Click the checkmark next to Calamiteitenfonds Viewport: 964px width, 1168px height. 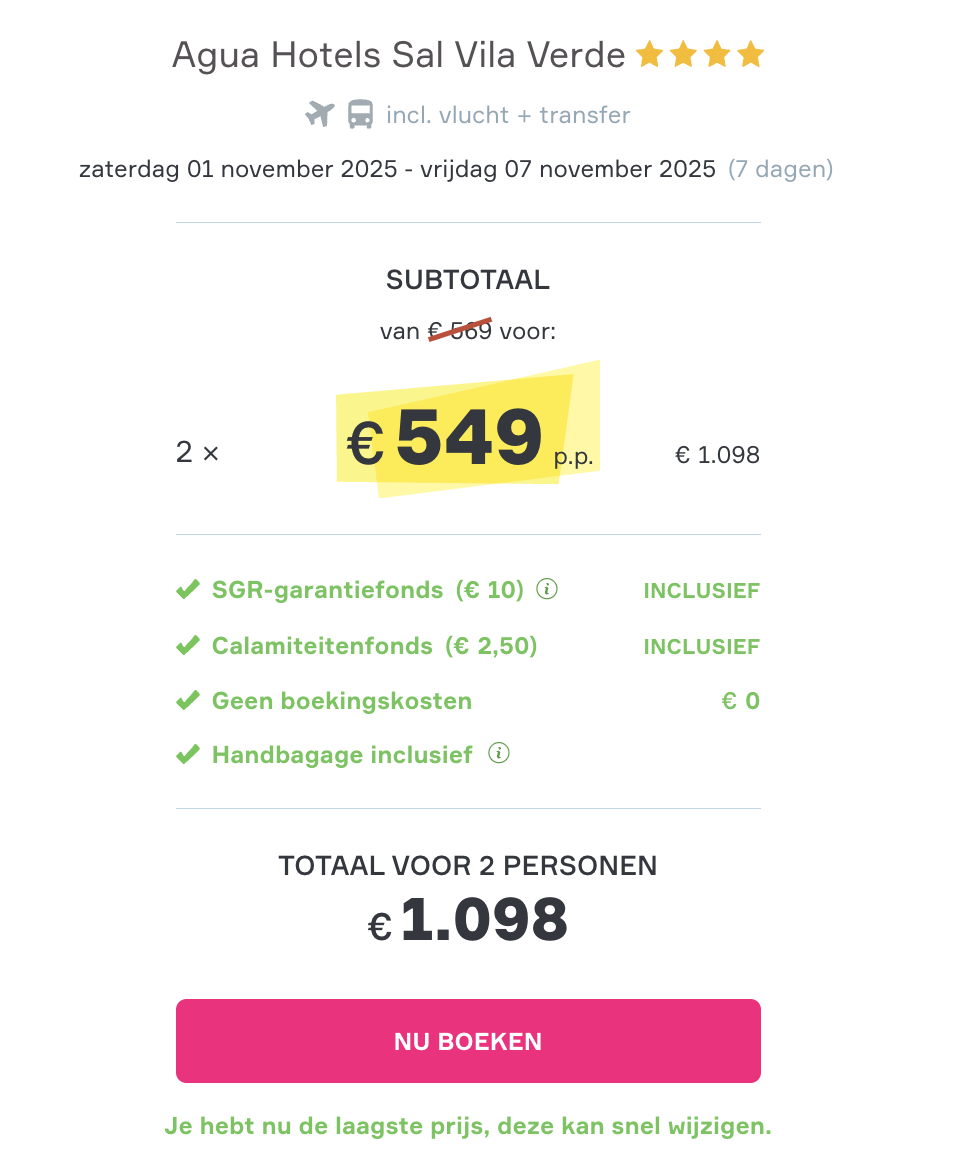(x=188, y=645)
